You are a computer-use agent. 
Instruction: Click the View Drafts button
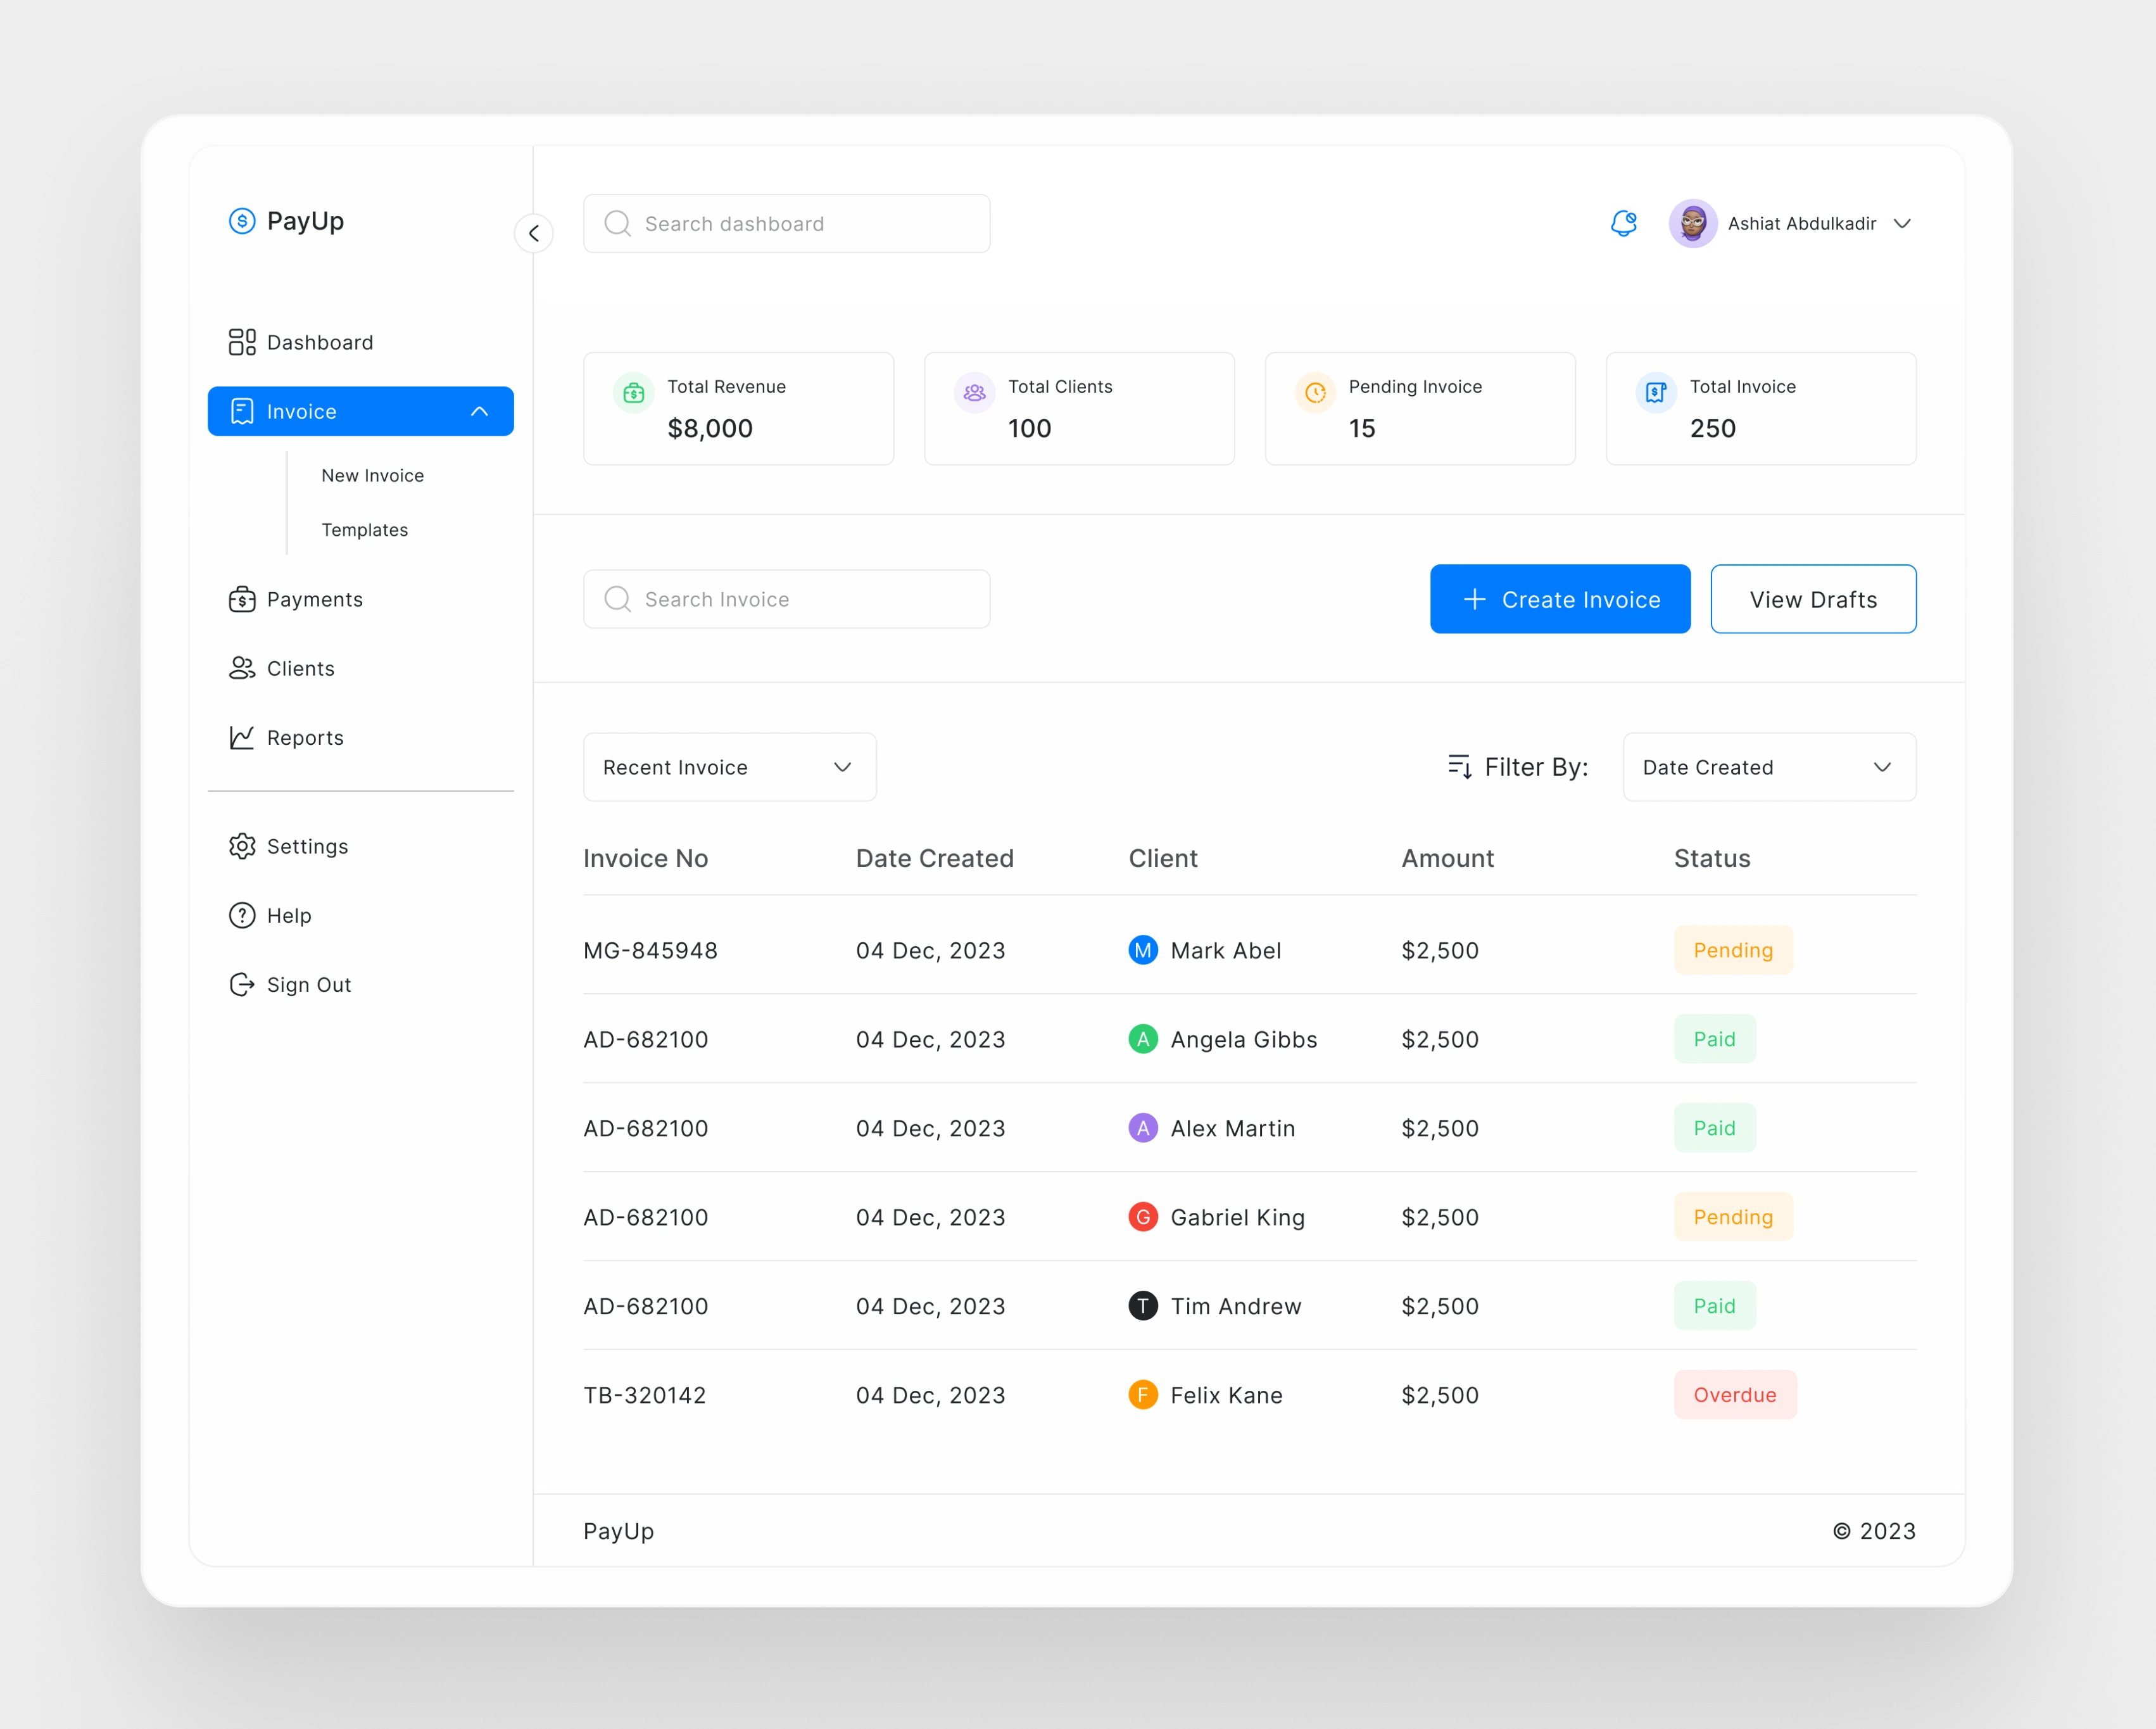1812,599
